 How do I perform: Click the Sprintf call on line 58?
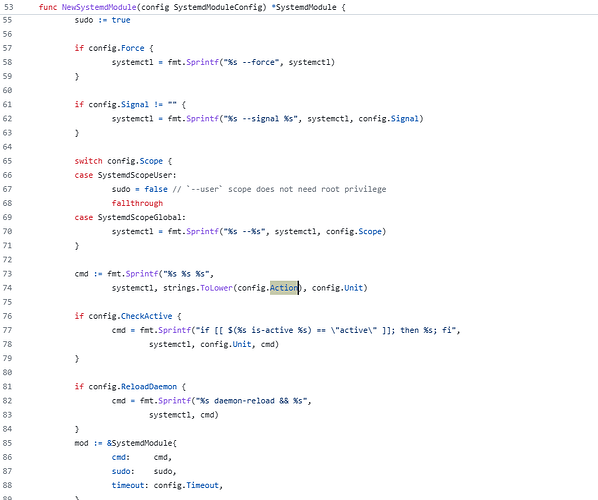click(203, 62)
